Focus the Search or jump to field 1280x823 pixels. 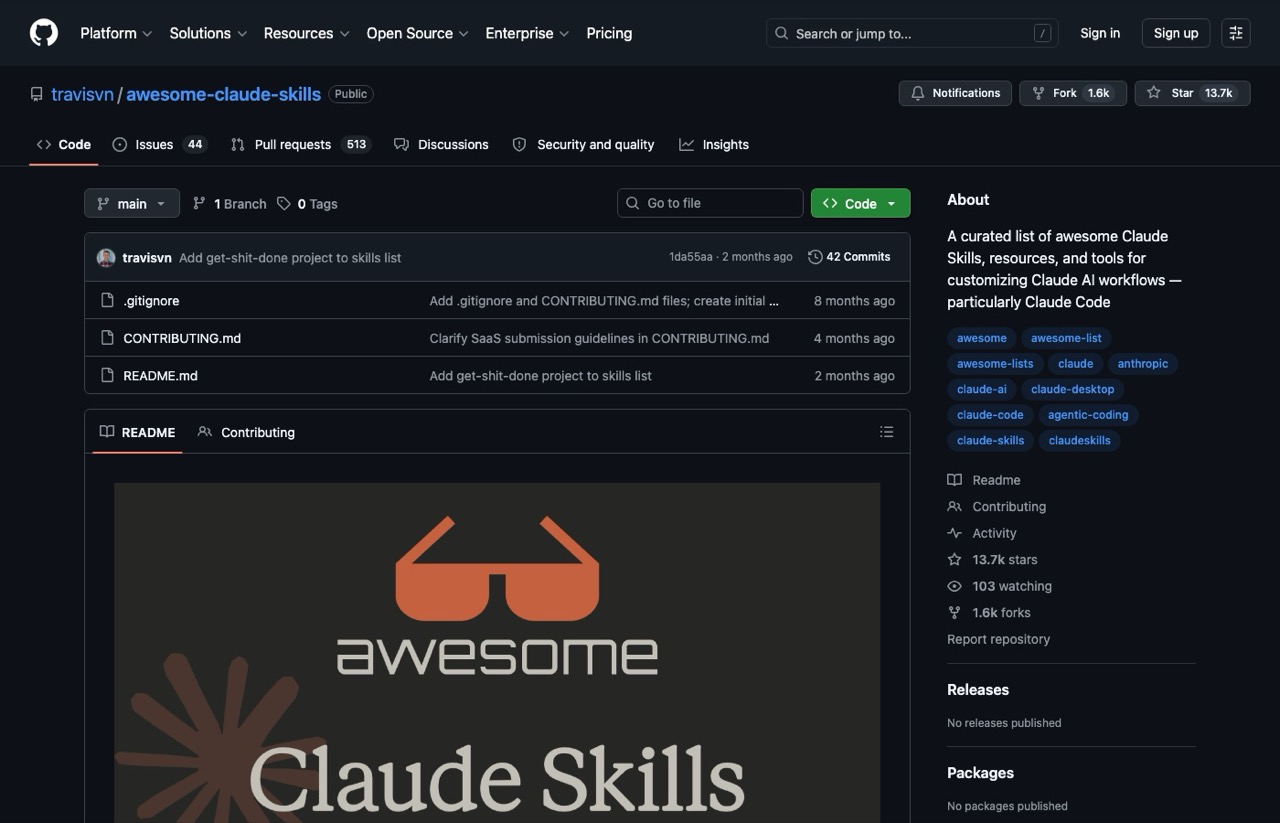pos(912,33)
